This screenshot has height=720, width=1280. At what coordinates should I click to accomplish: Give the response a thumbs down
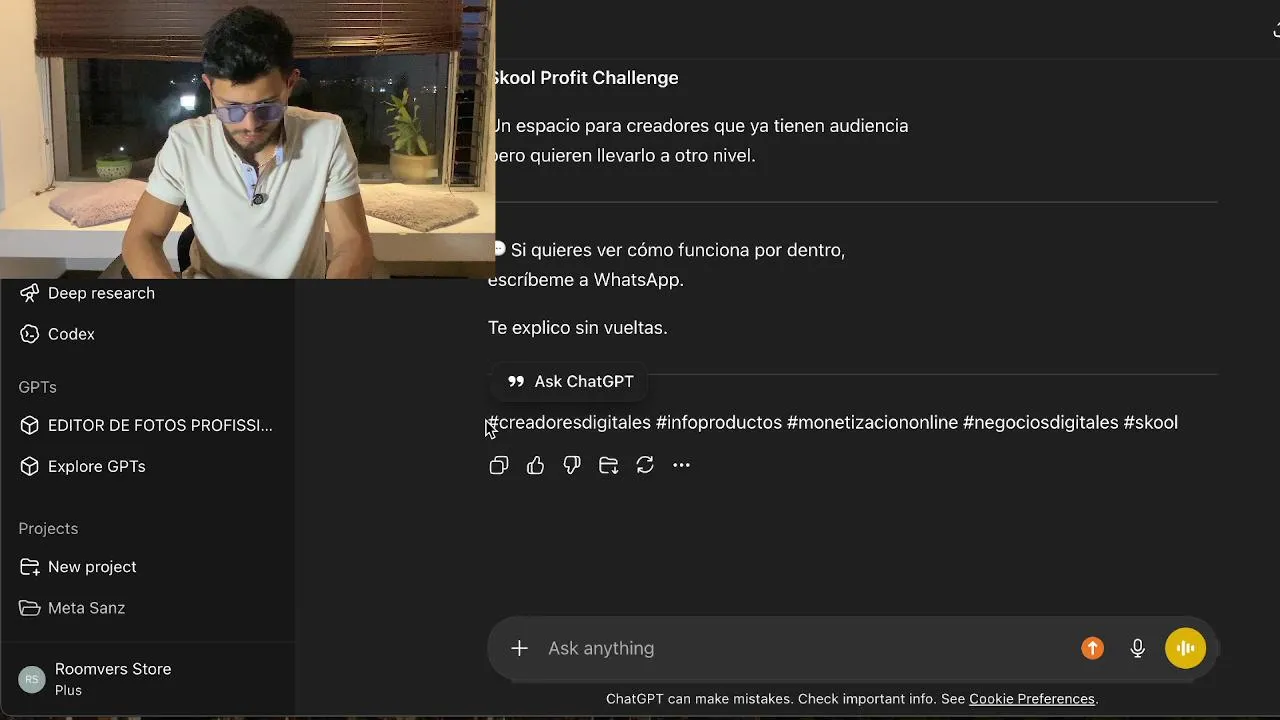click(x=572, y=465)
